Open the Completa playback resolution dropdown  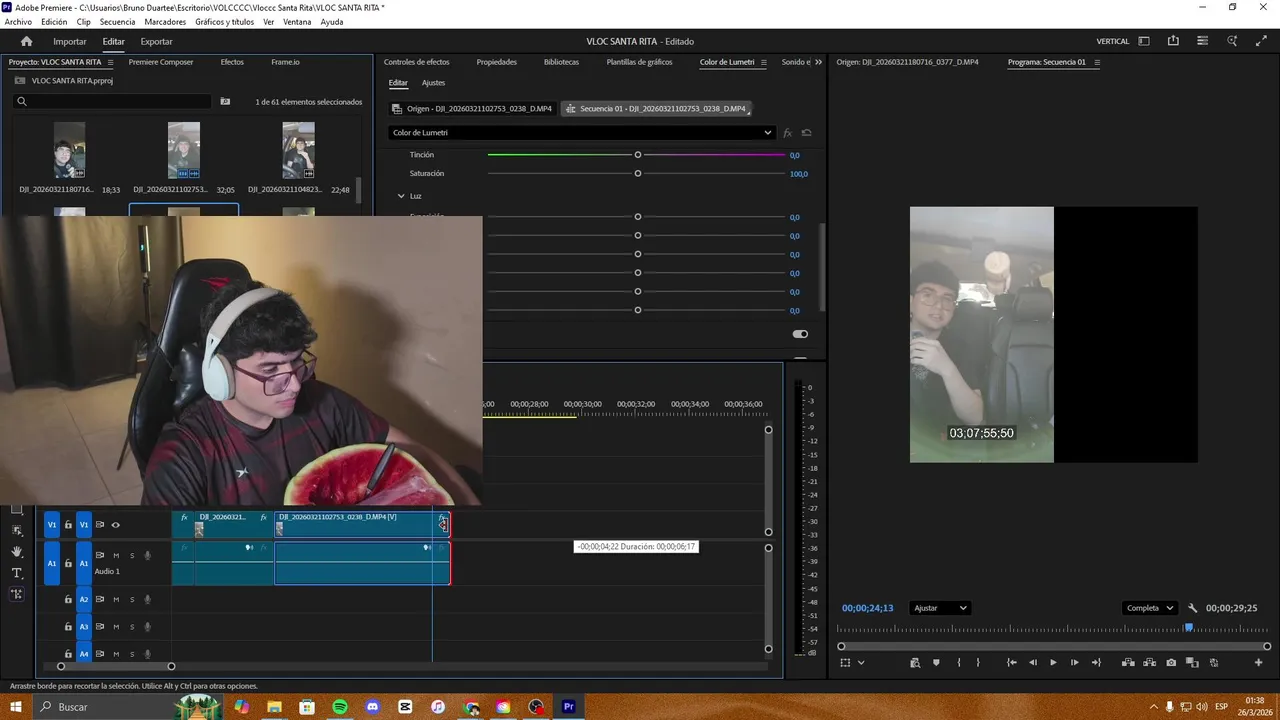[x=1150, y=608]
